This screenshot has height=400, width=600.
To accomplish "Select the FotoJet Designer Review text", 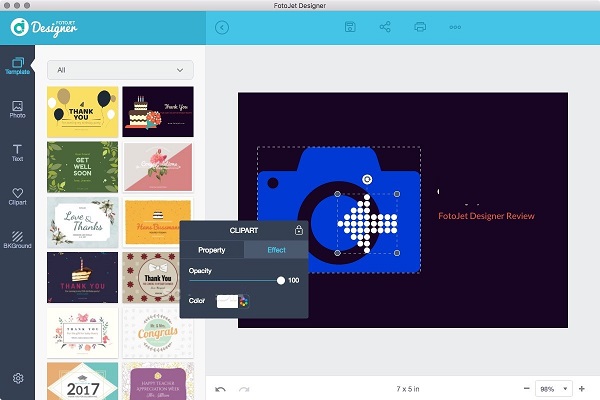I will (486, 216).
